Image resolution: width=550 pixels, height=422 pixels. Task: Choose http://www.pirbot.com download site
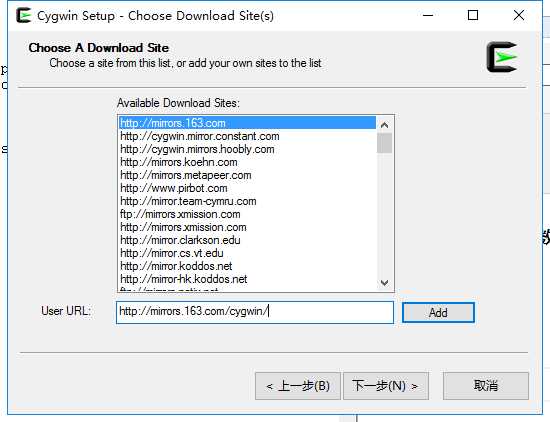(x=247, y=188)
